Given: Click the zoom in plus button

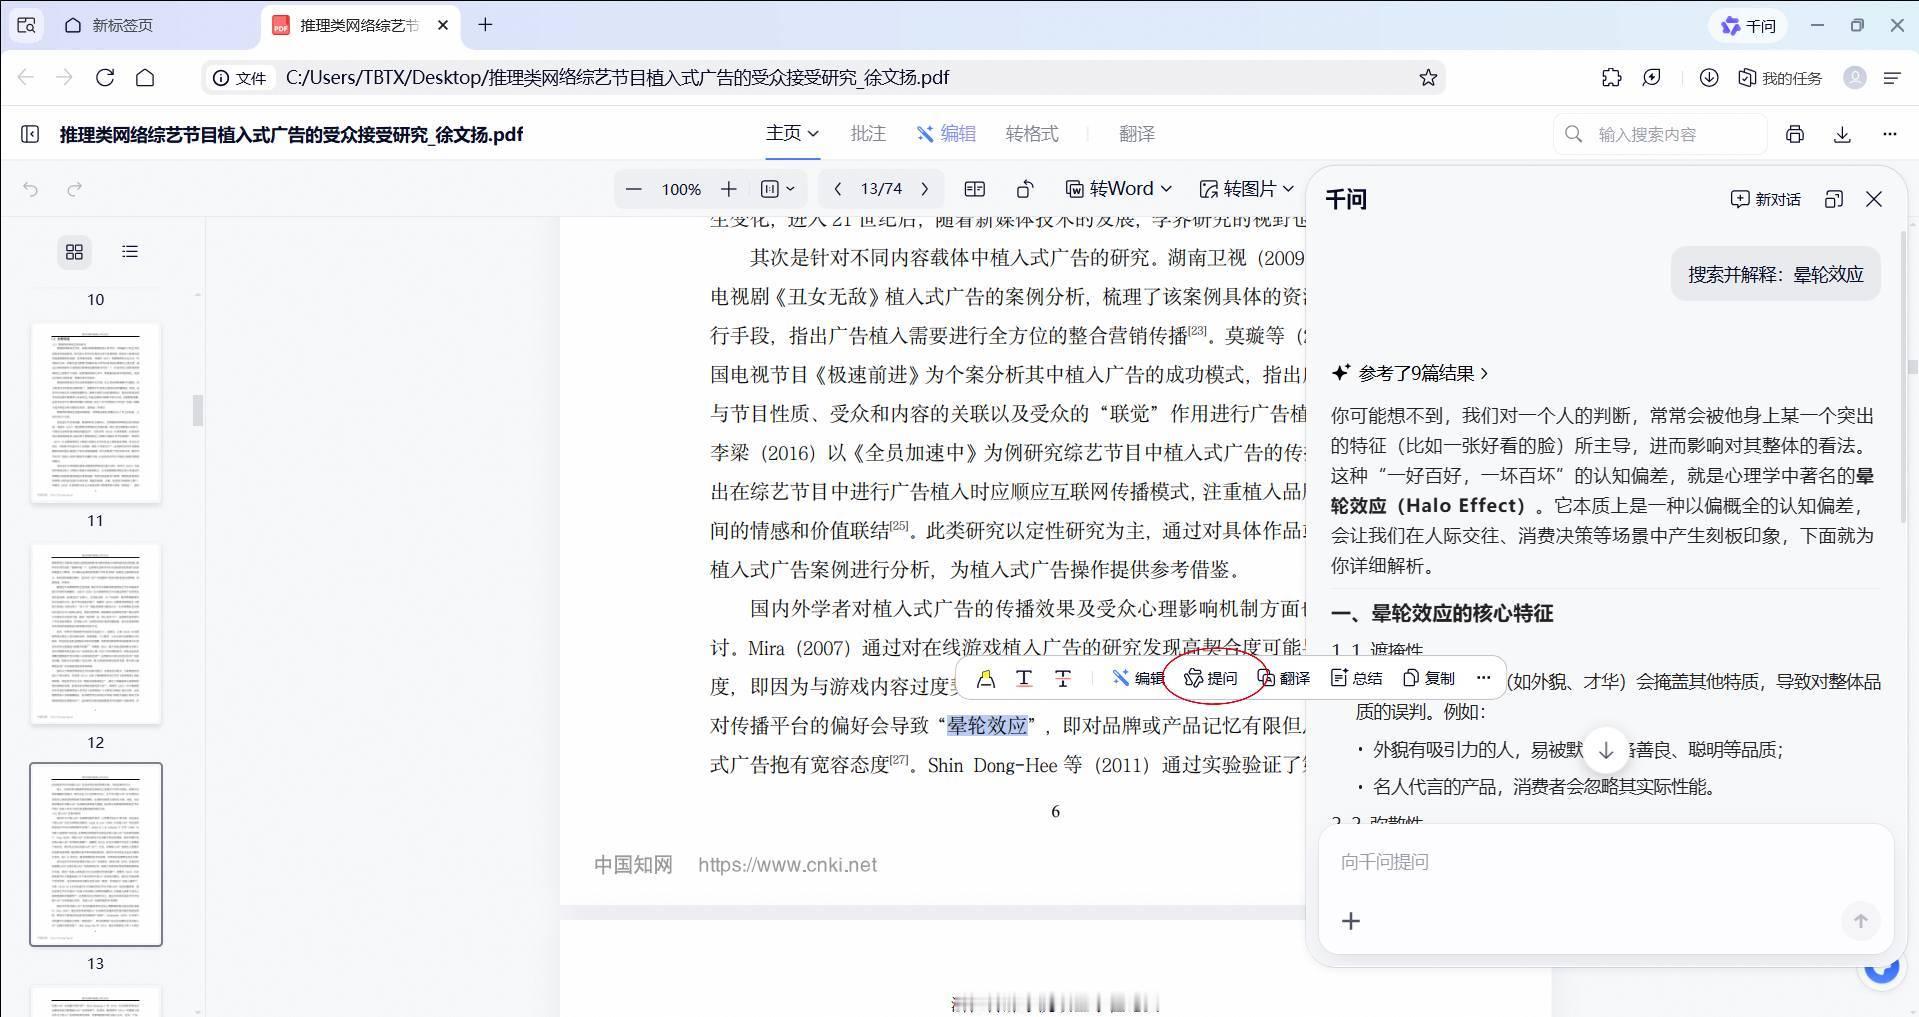Looking at the screenshot, I should [x=729, y=189].
